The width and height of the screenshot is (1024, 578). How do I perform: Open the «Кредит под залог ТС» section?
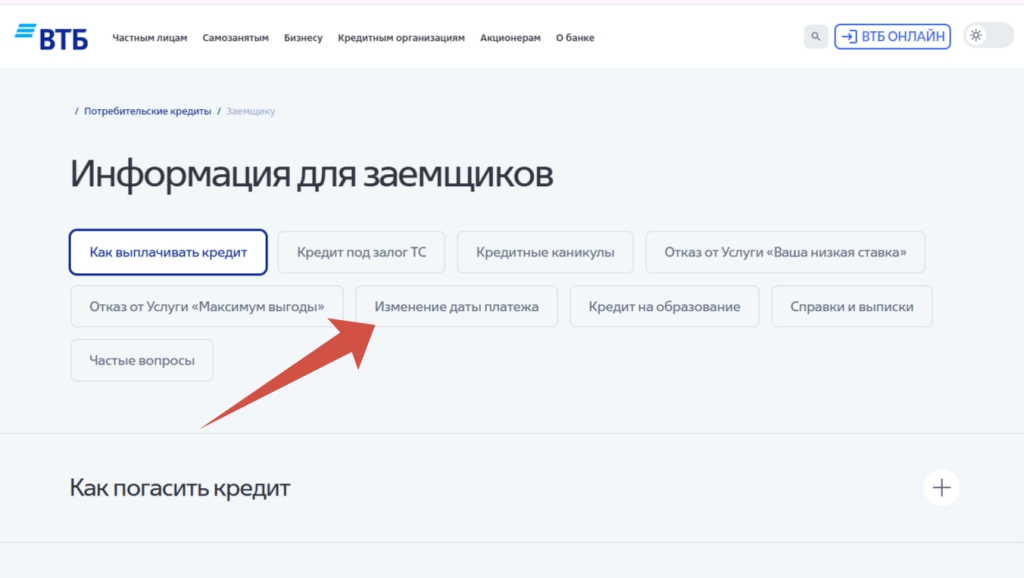tap(361, 252)
